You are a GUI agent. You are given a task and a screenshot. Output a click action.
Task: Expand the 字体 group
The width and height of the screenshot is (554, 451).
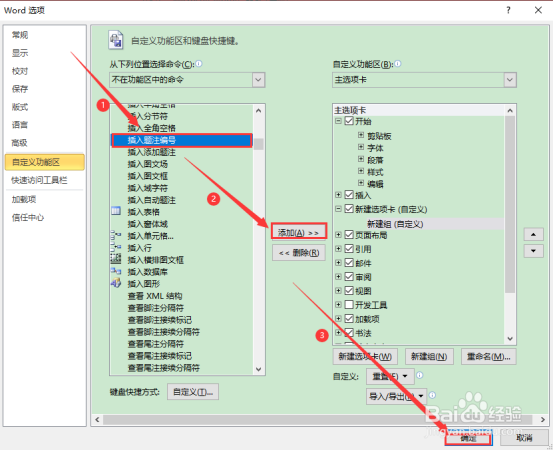[x=361, y=147]
